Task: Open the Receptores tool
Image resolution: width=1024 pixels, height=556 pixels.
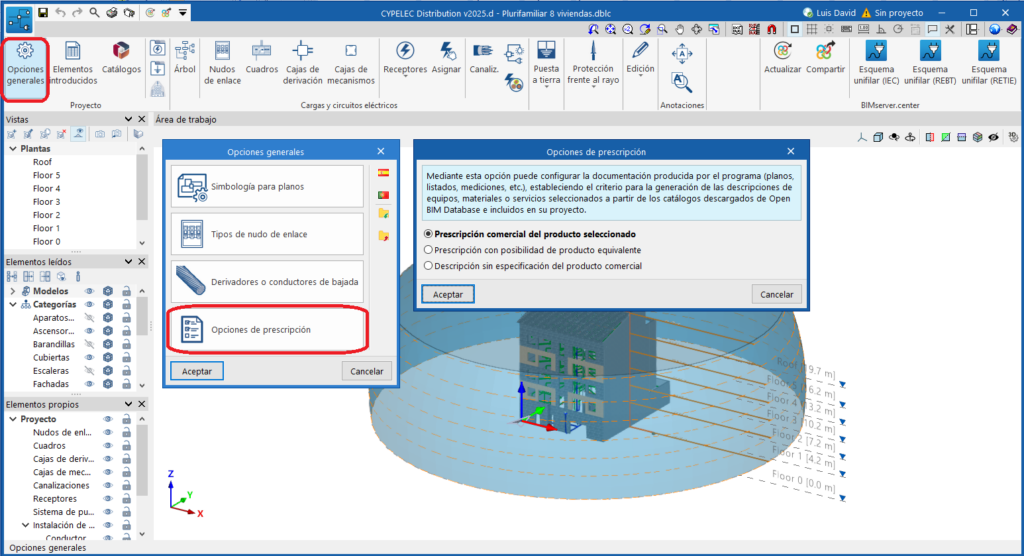Action: click(x=405, y=59)
